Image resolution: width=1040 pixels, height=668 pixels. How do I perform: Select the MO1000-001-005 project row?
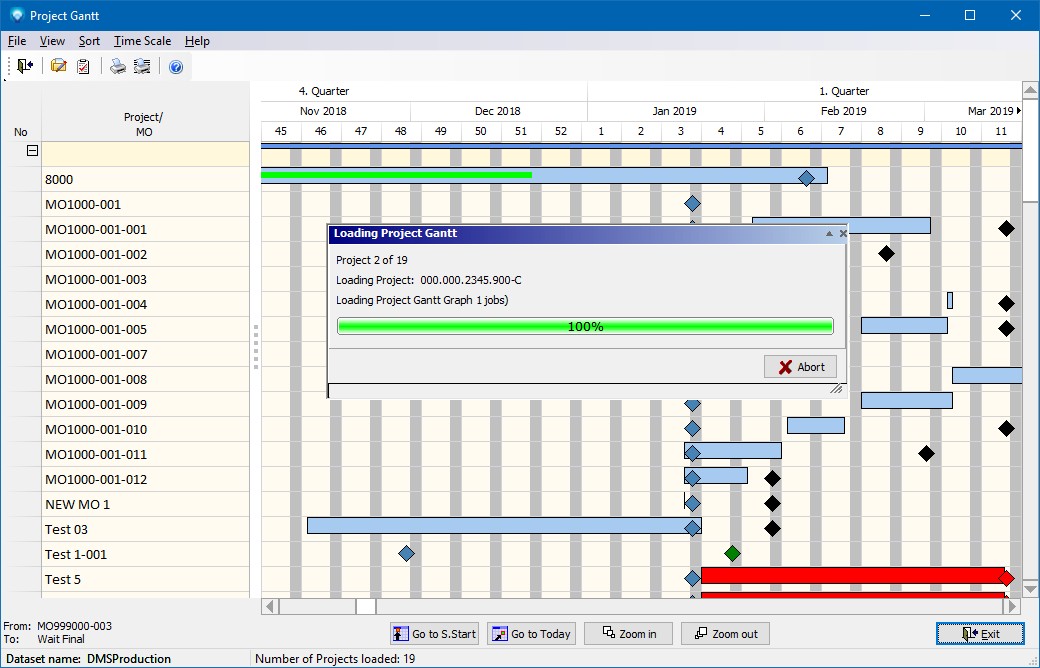click(96, 329)
